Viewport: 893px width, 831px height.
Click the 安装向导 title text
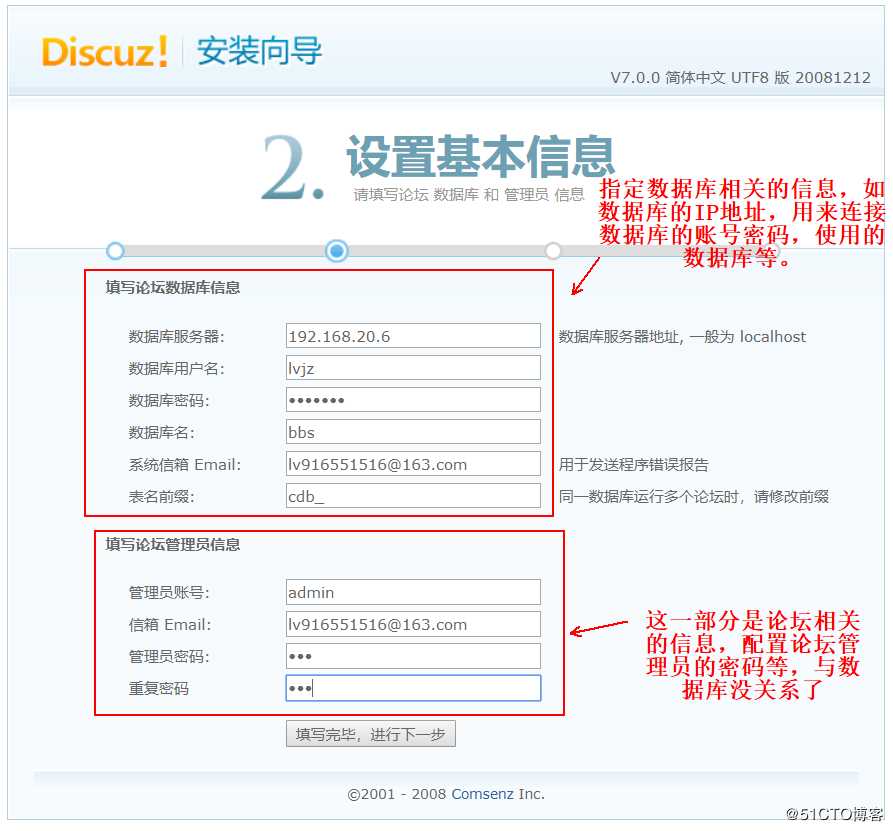[x=260, y=51]
